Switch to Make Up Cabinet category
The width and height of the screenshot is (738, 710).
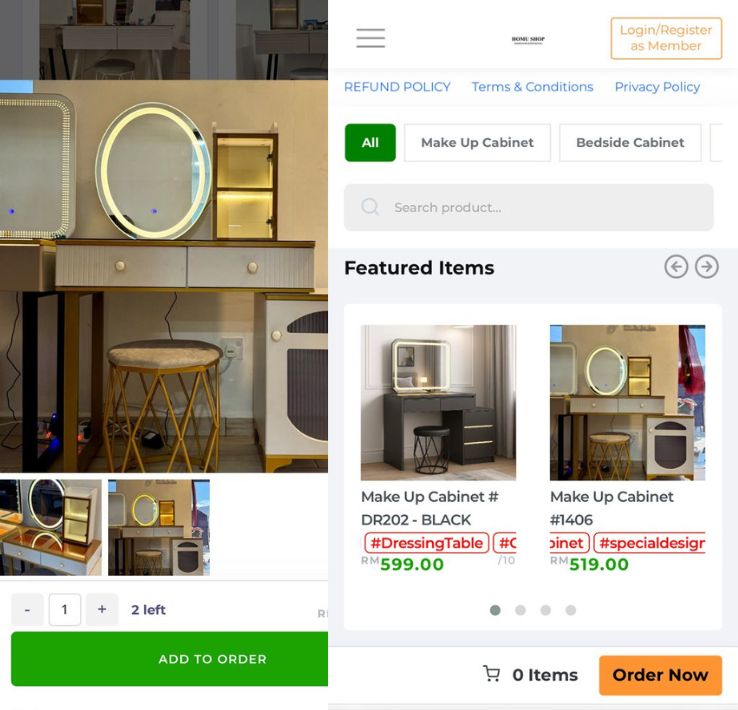click(x=477, y=143)
